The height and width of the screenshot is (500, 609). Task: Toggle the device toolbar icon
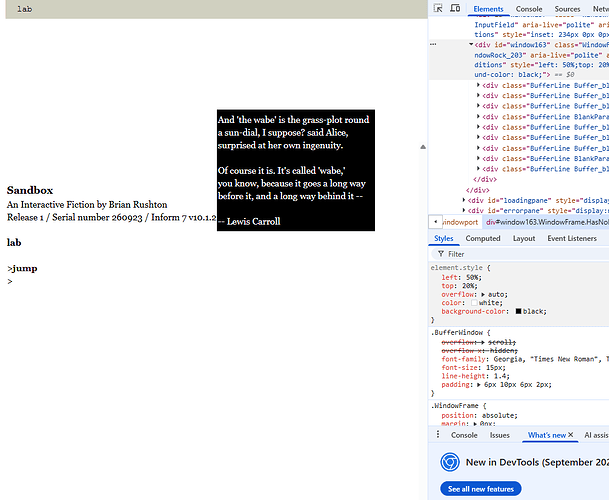point(455,8)
